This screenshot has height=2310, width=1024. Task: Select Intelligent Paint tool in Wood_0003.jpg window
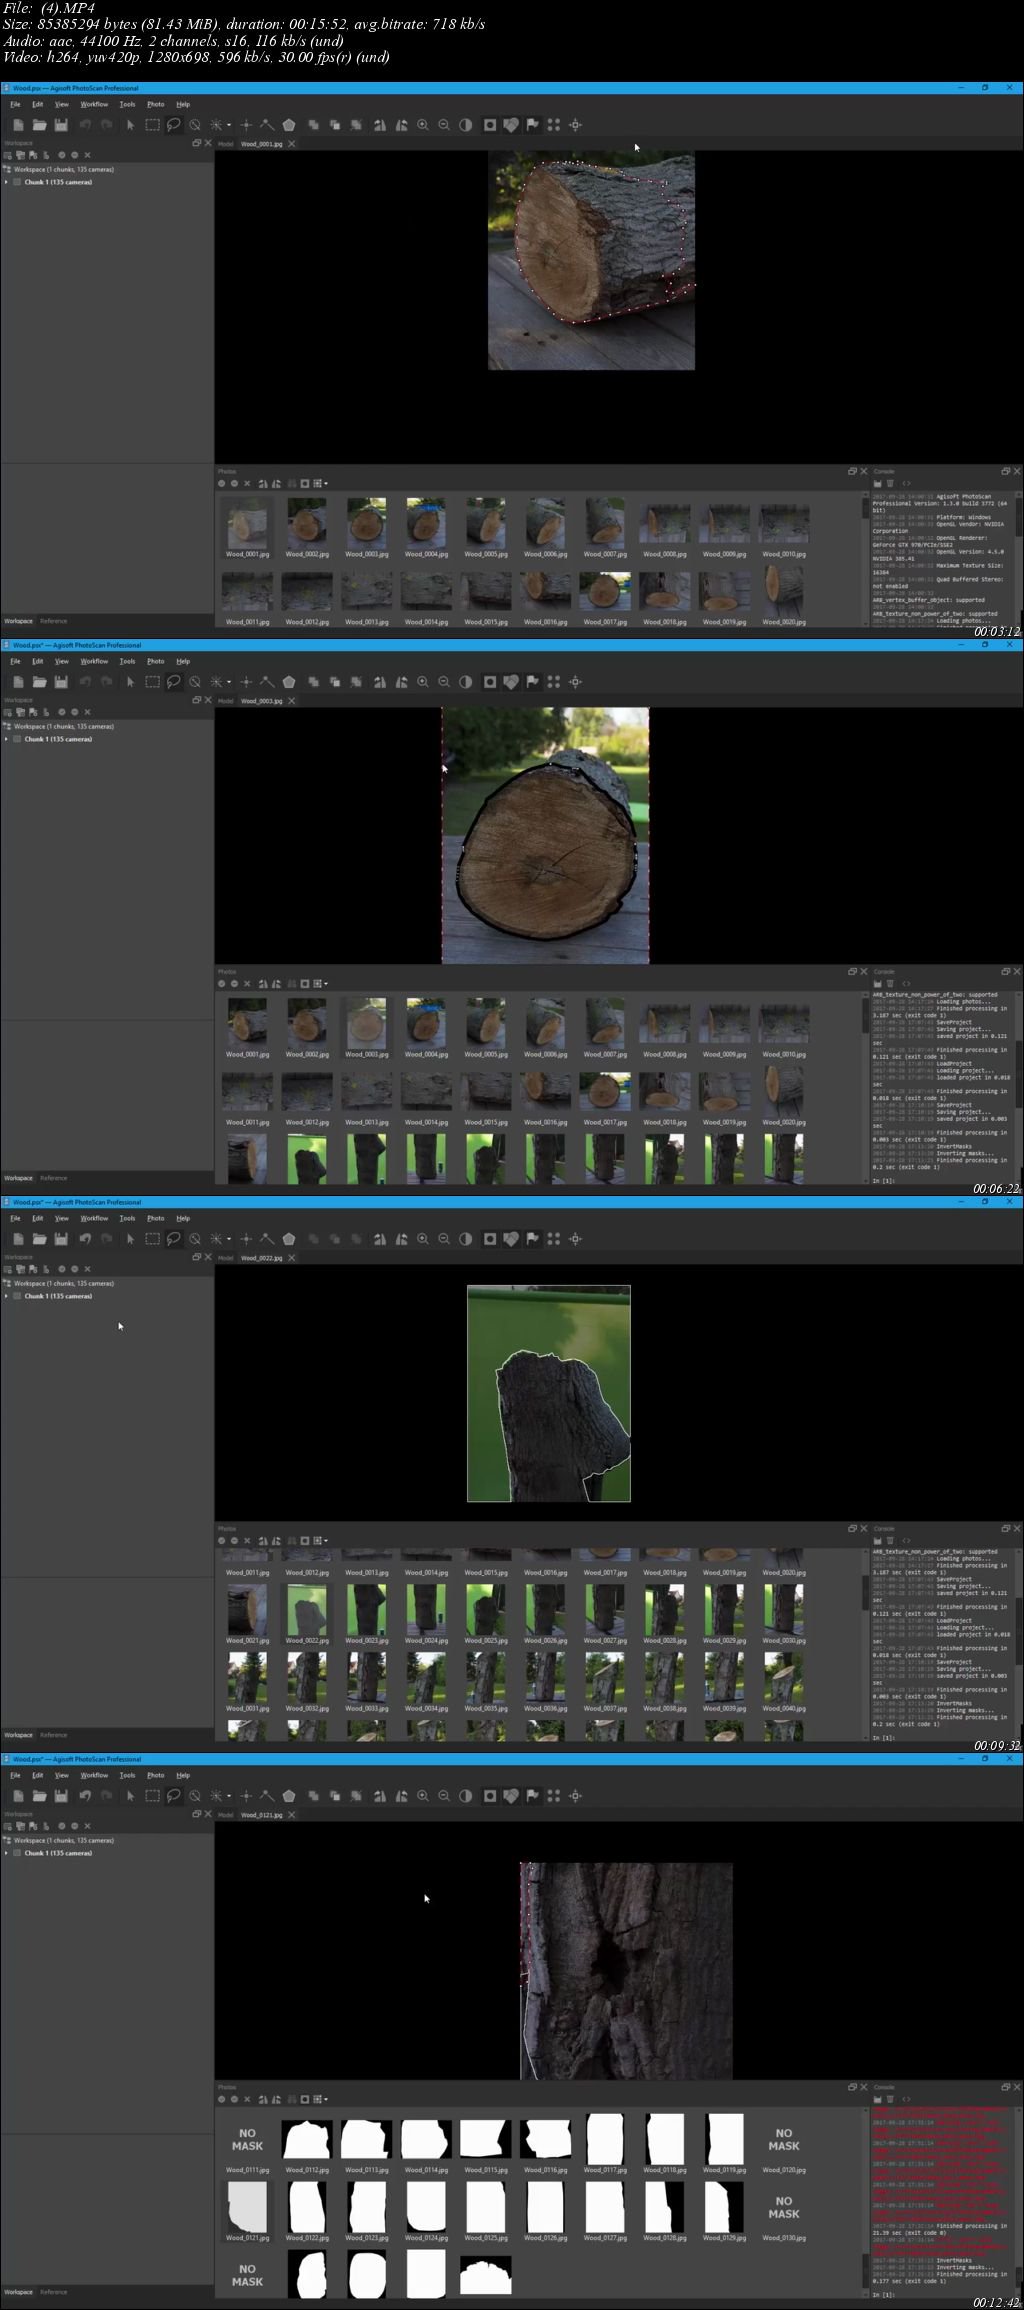pos(195,682)
